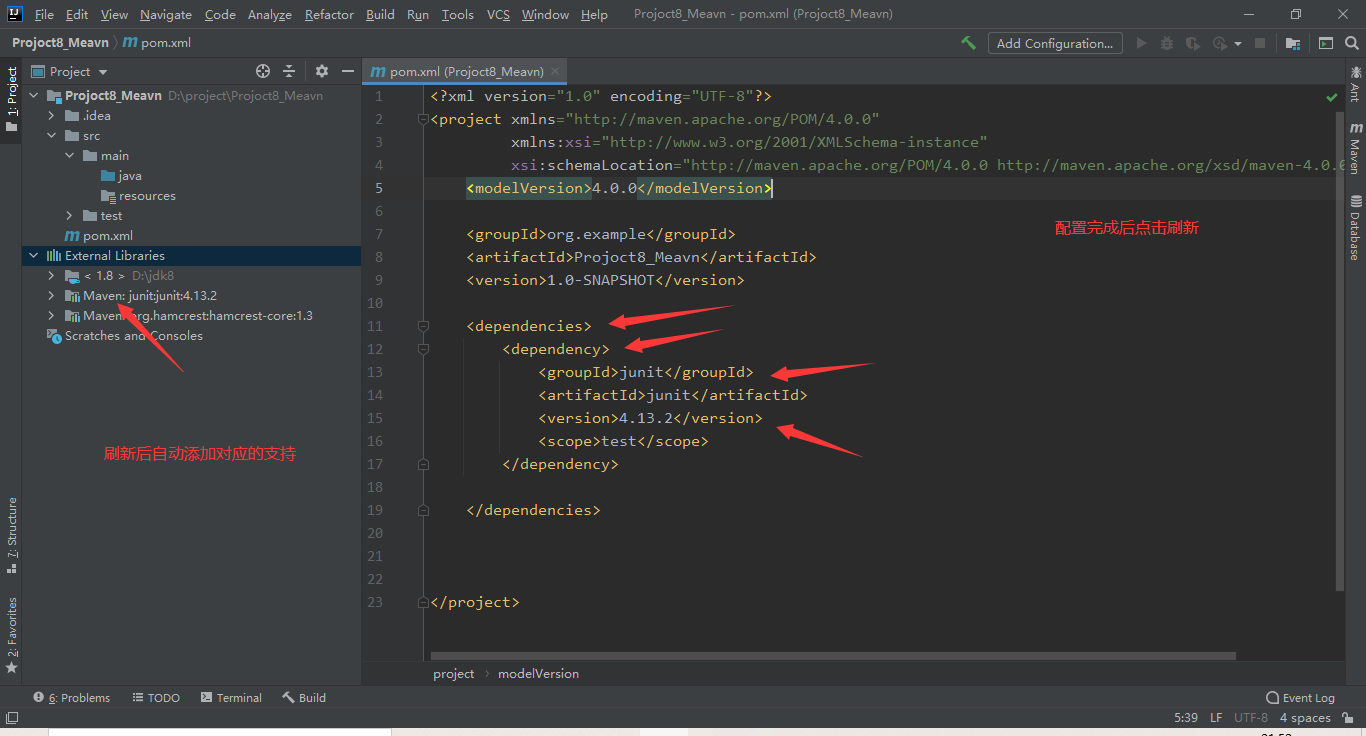The width and height of the screenshot is (1366, 736).
Task: Click the green Build Project hammer icon
Action: 968,43
